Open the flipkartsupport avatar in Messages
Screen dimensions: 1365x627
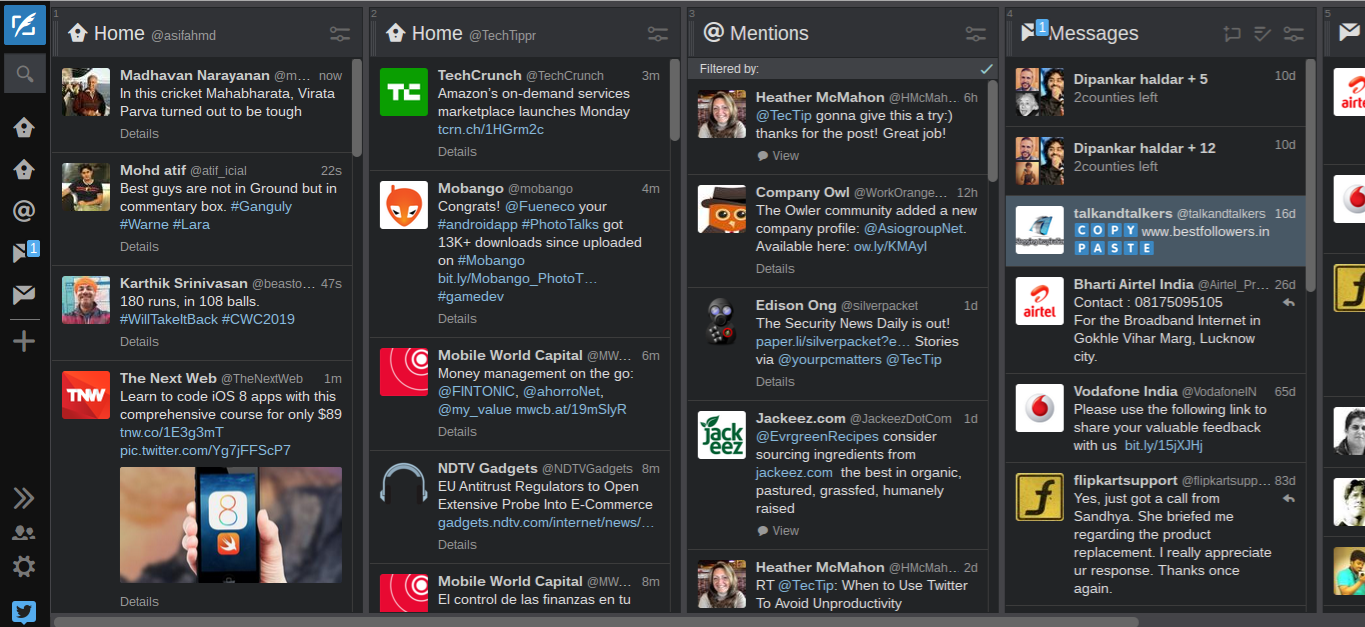(1040, 497)
